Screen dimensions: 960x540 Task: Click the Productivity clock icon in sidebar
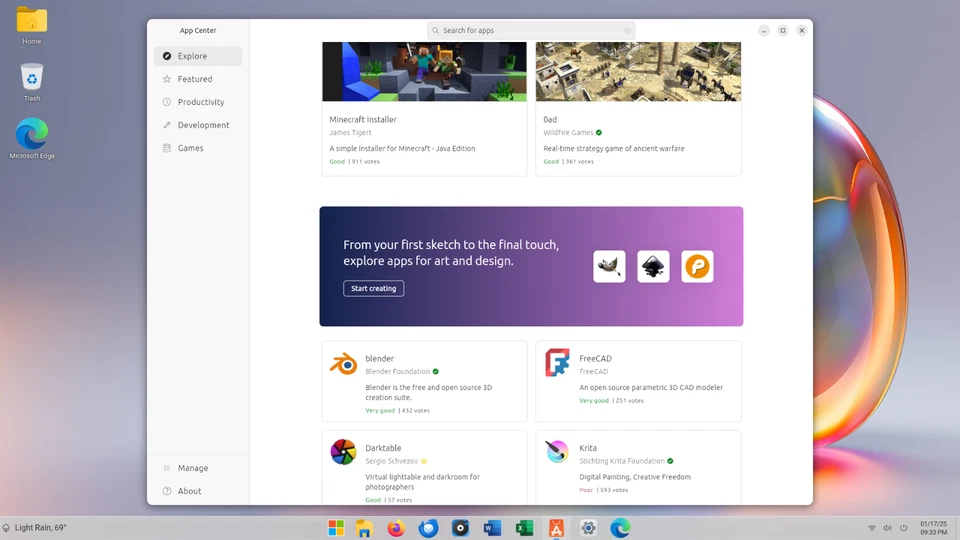[x=167, y=102]
